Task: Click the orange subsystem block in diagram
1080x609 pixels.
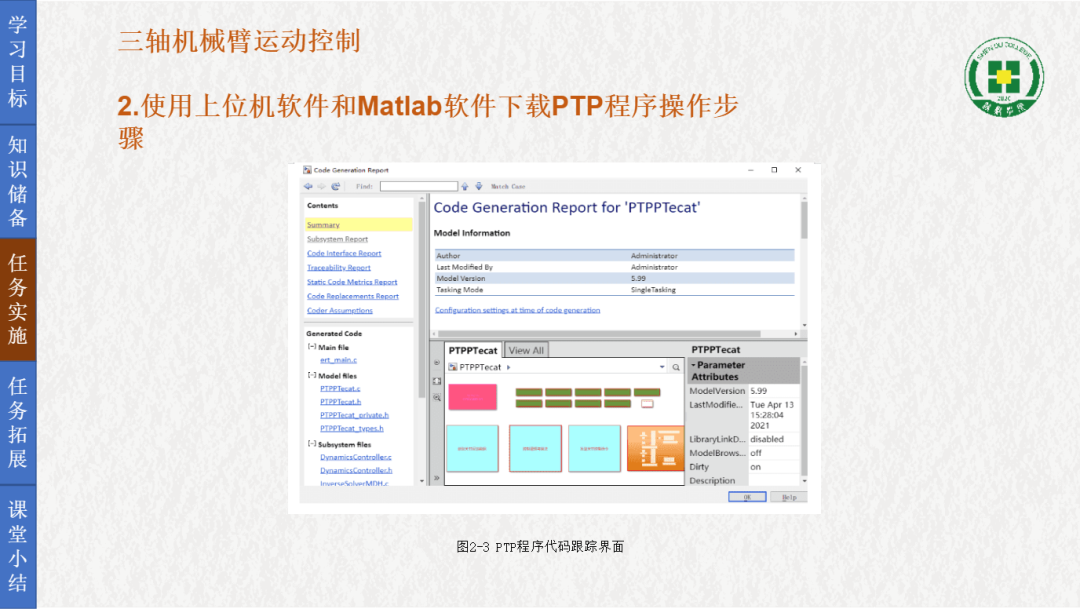Action: (x=655, y=448)
